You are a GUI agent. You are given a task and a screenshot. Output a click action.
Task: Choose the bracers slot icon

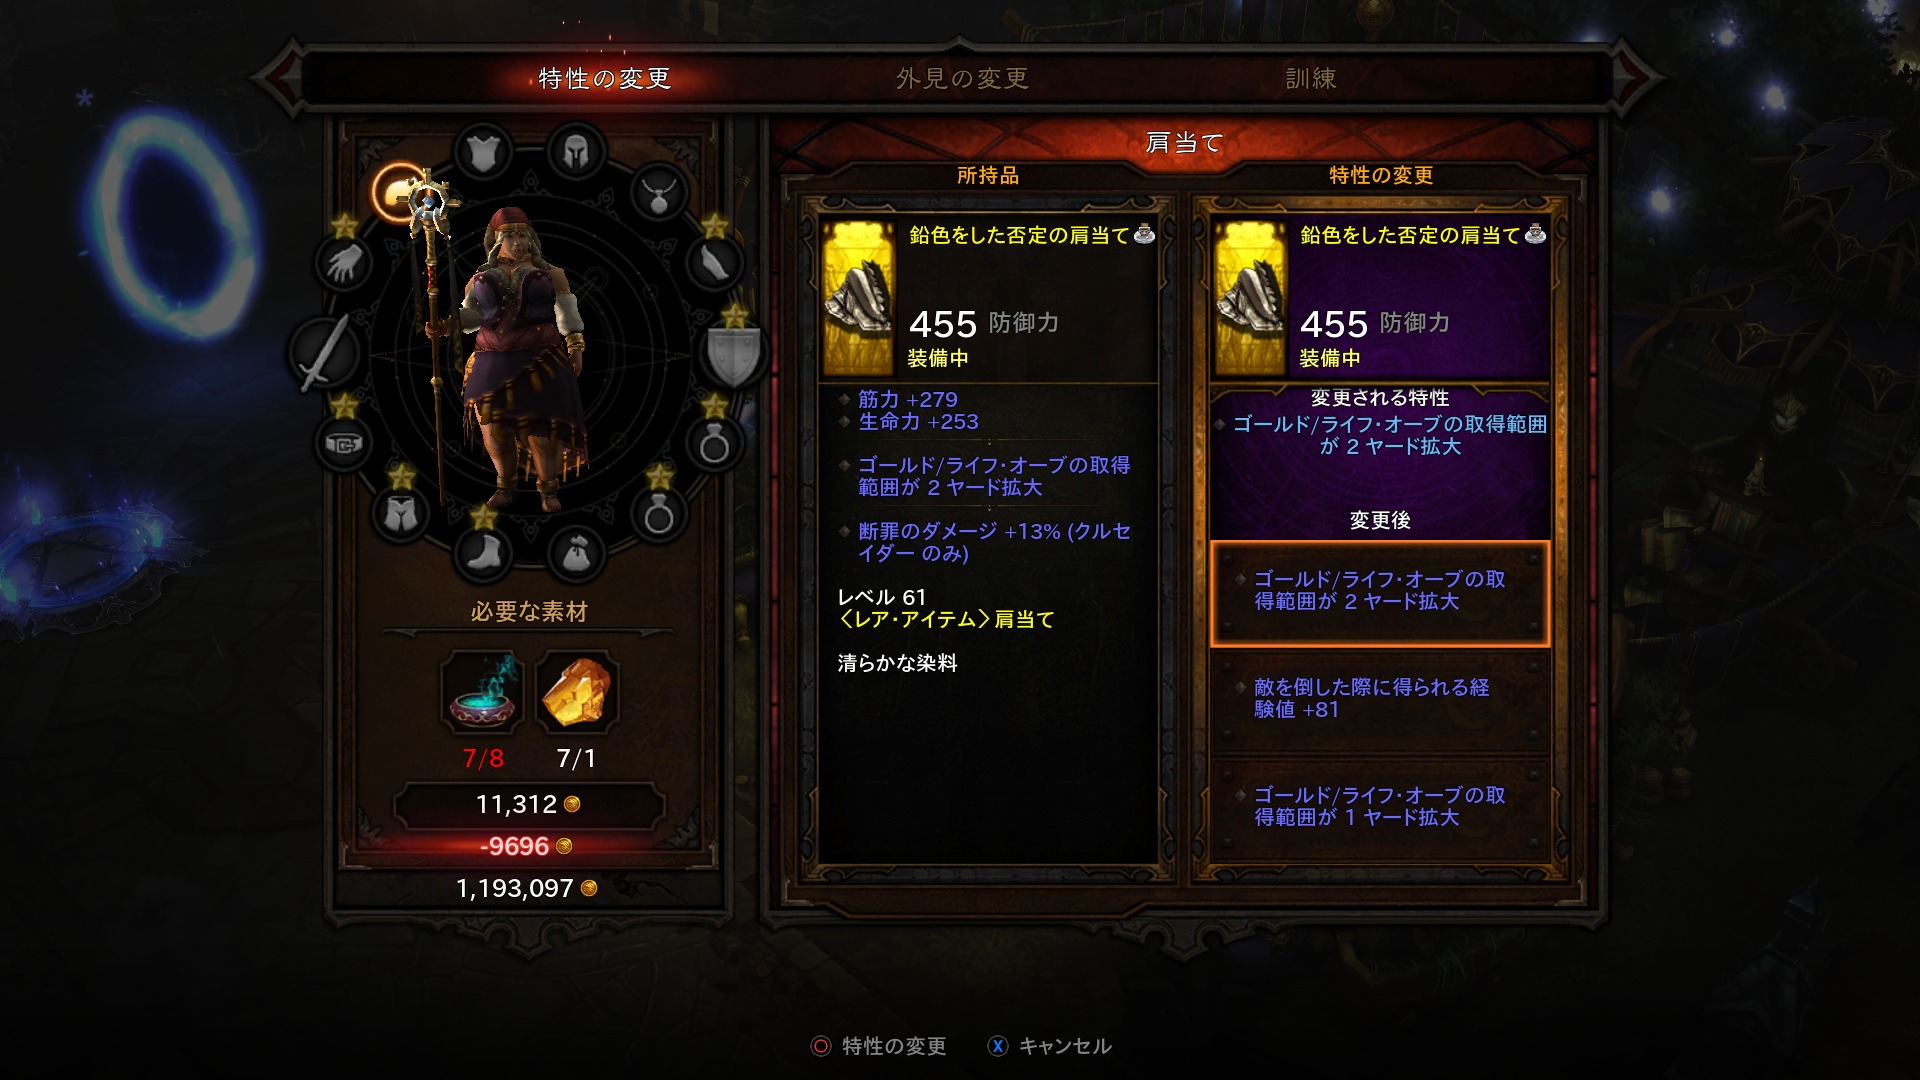714,264
